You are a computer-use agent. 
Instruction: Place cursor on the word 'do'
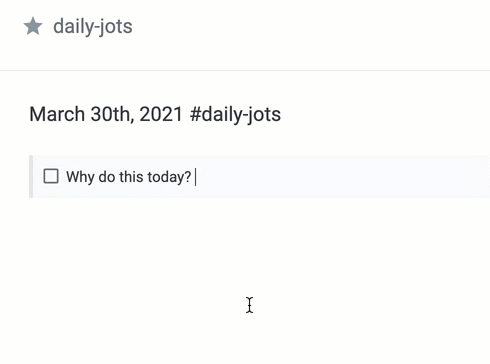coord(107,177)
